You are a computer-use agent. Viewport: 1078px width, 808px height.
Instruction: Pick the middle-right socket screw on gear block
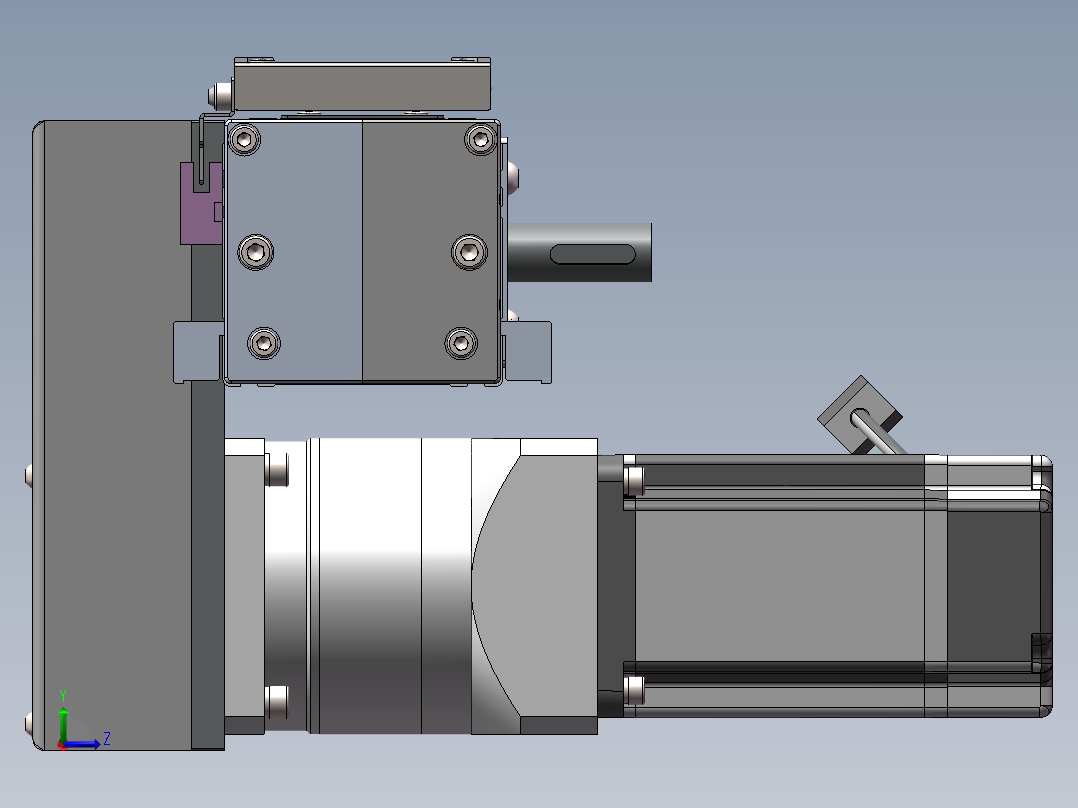click(x=470, y=252)
